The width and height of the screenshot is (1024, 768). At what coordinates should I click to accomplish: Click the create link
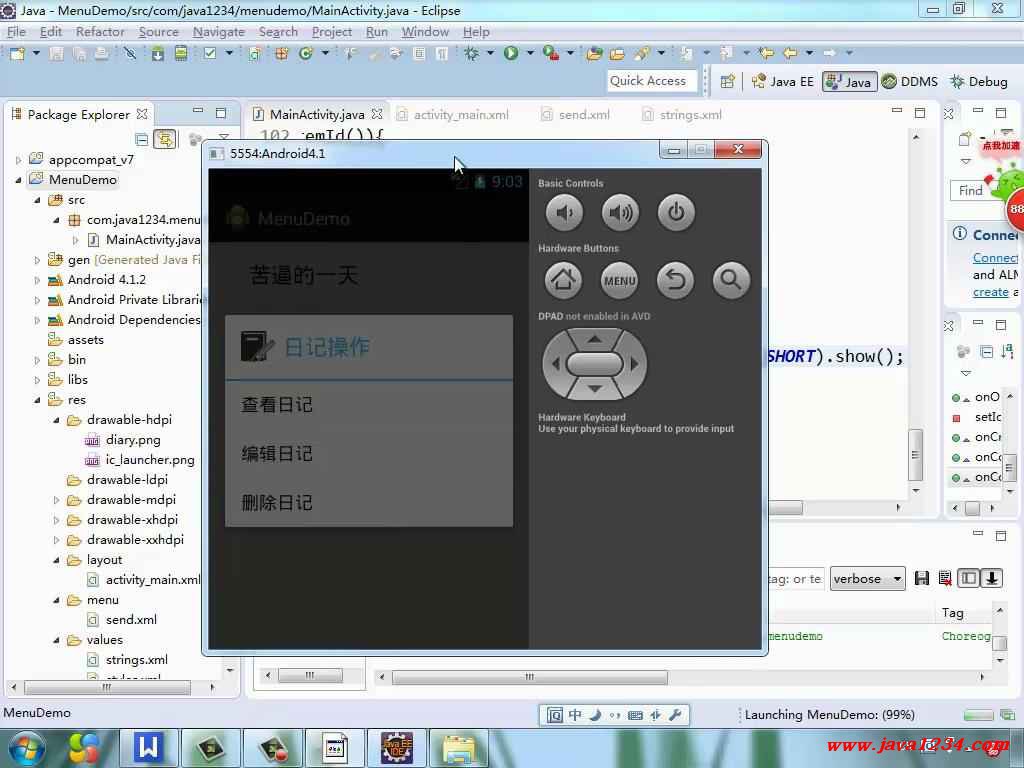[x=991, y=292]
